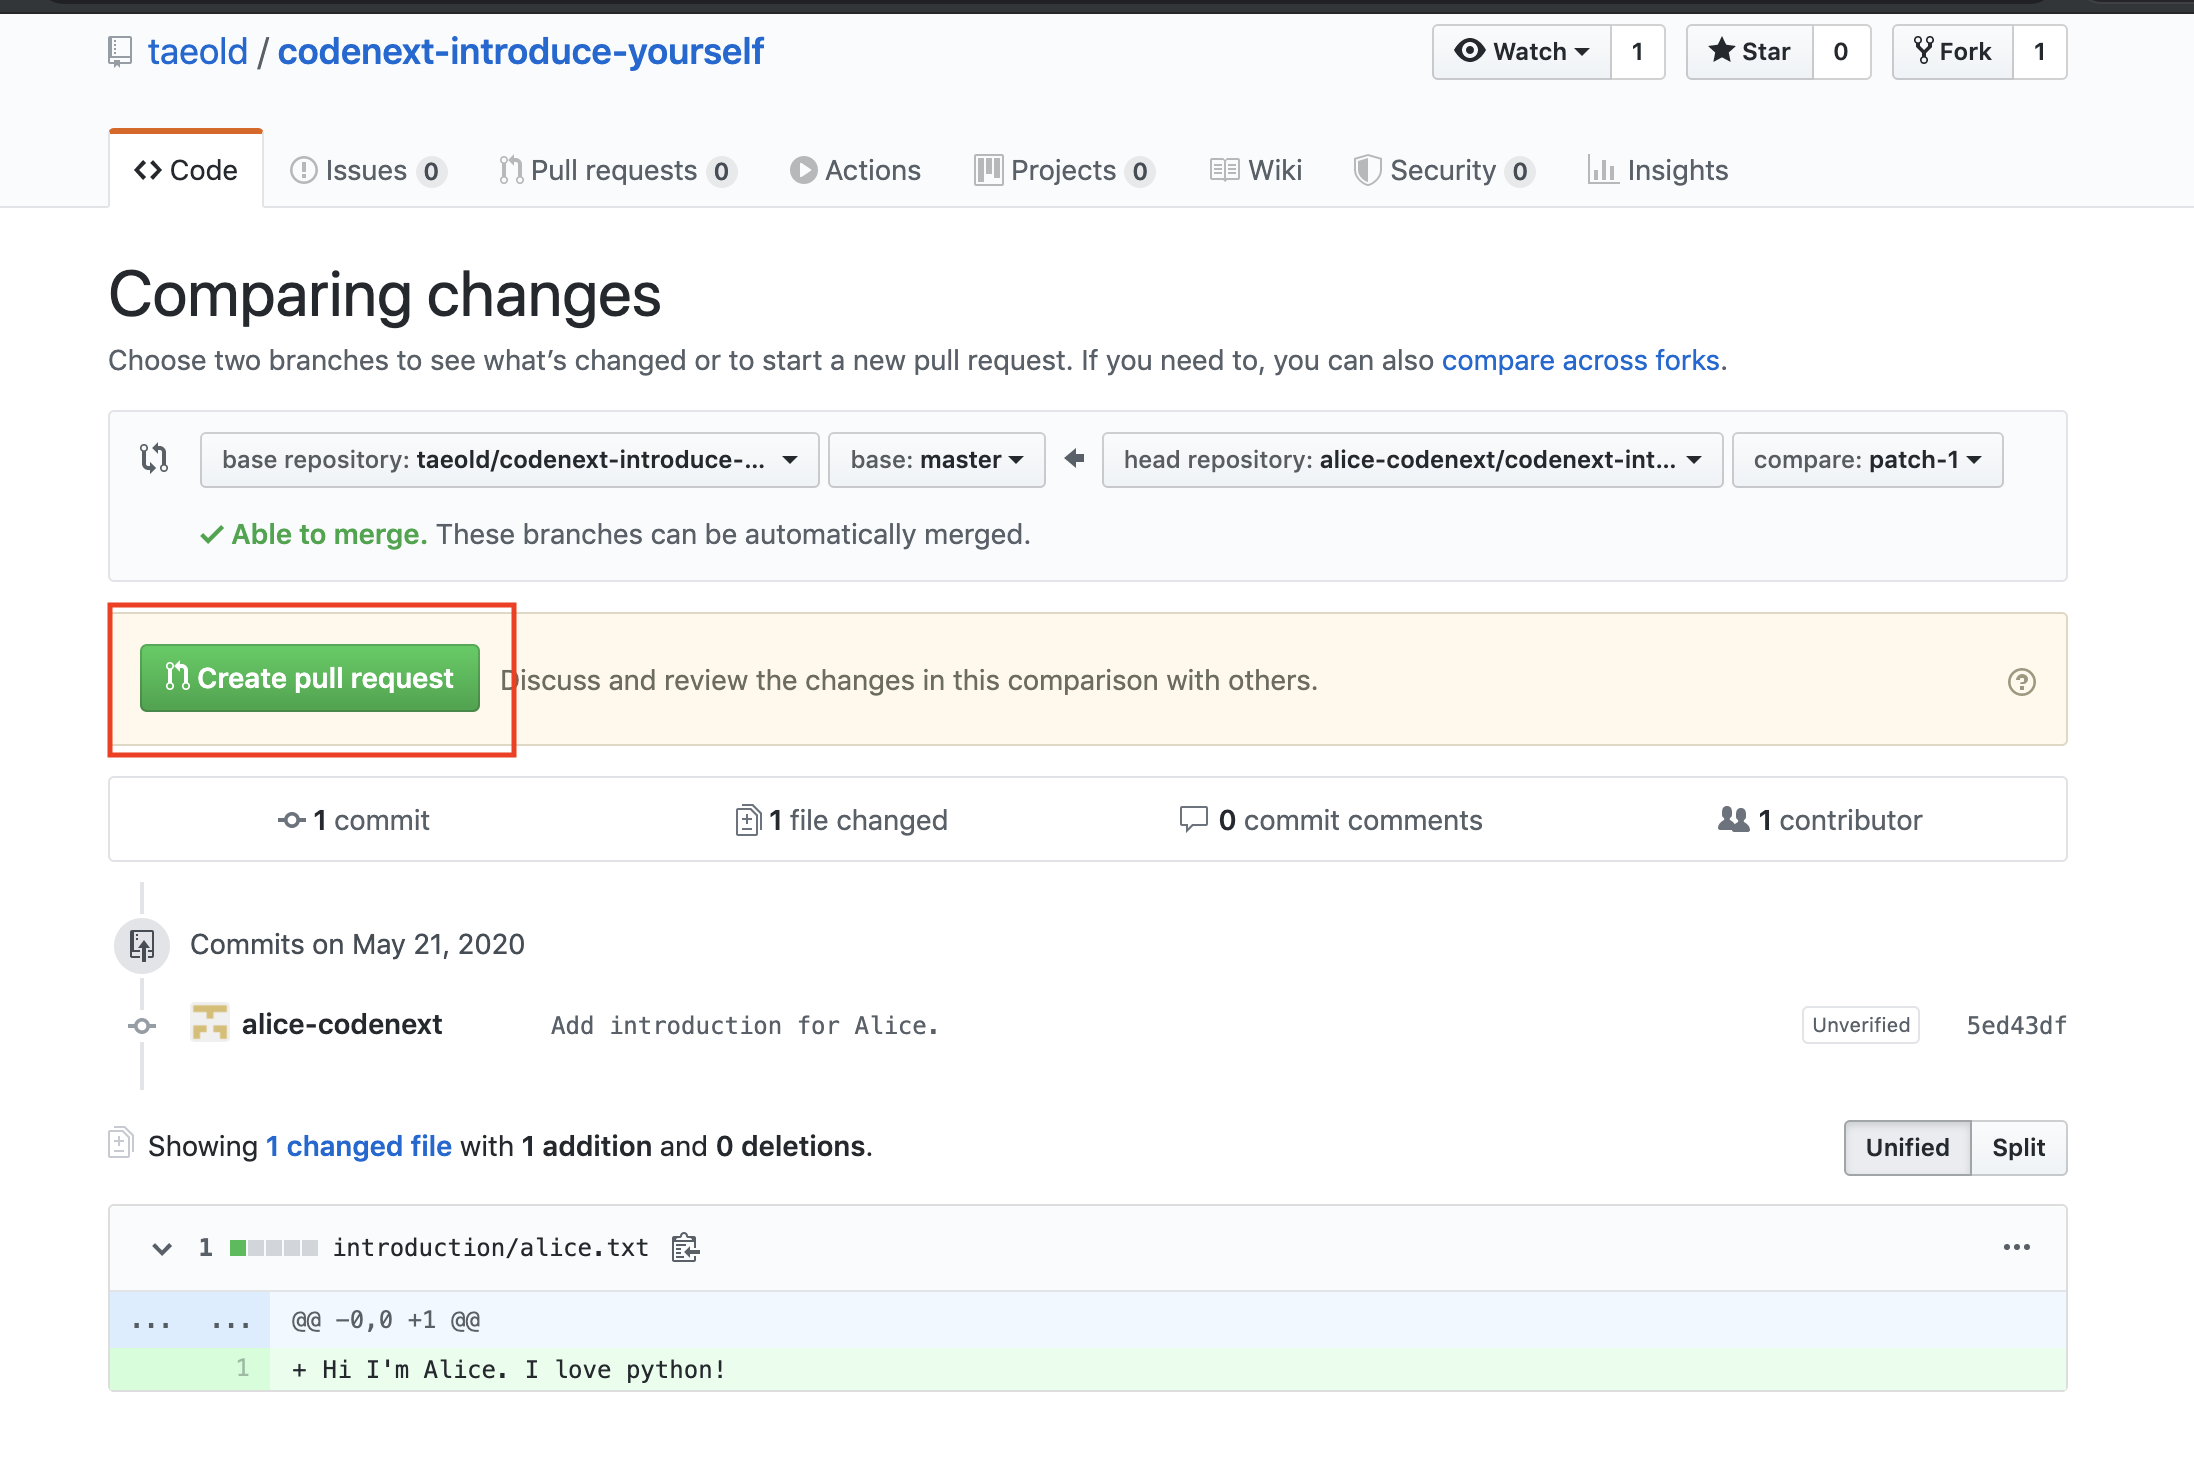
Task: Open the diff options kebab menu icon
Action: pyautogui.click(x=2016, y=1247)
